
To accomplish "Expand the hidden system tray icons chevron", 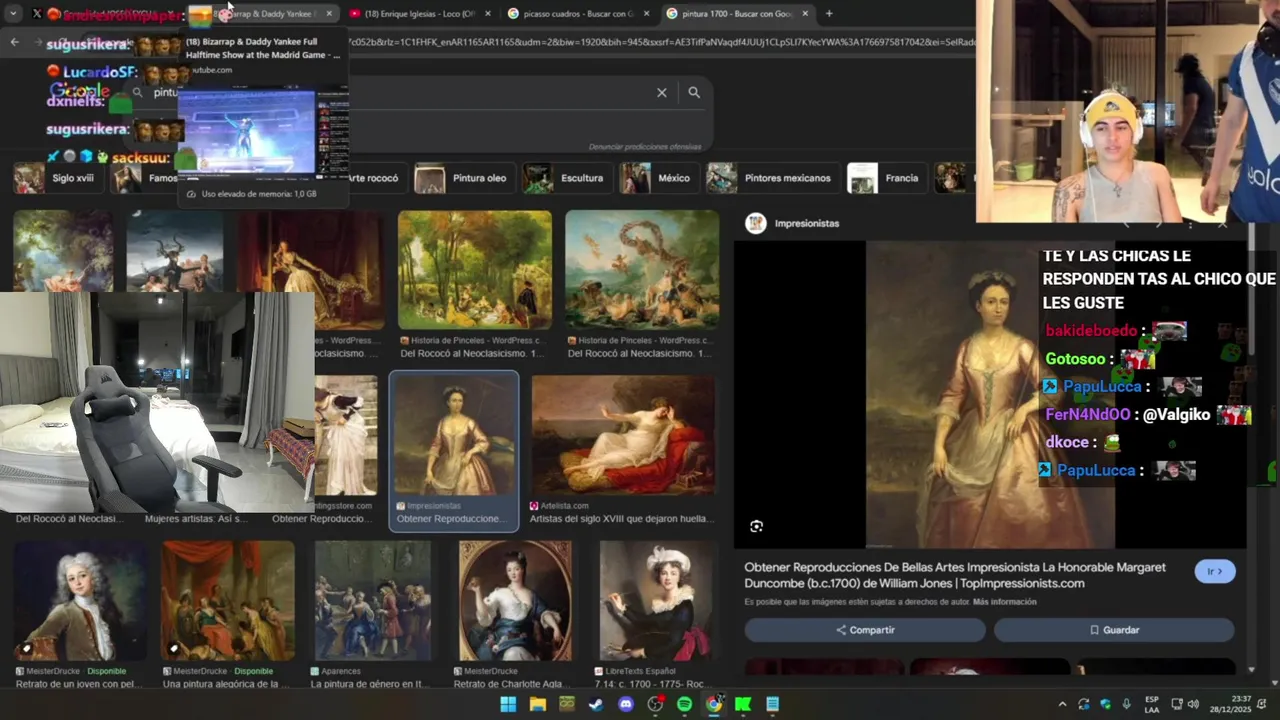I will 1062,704.
